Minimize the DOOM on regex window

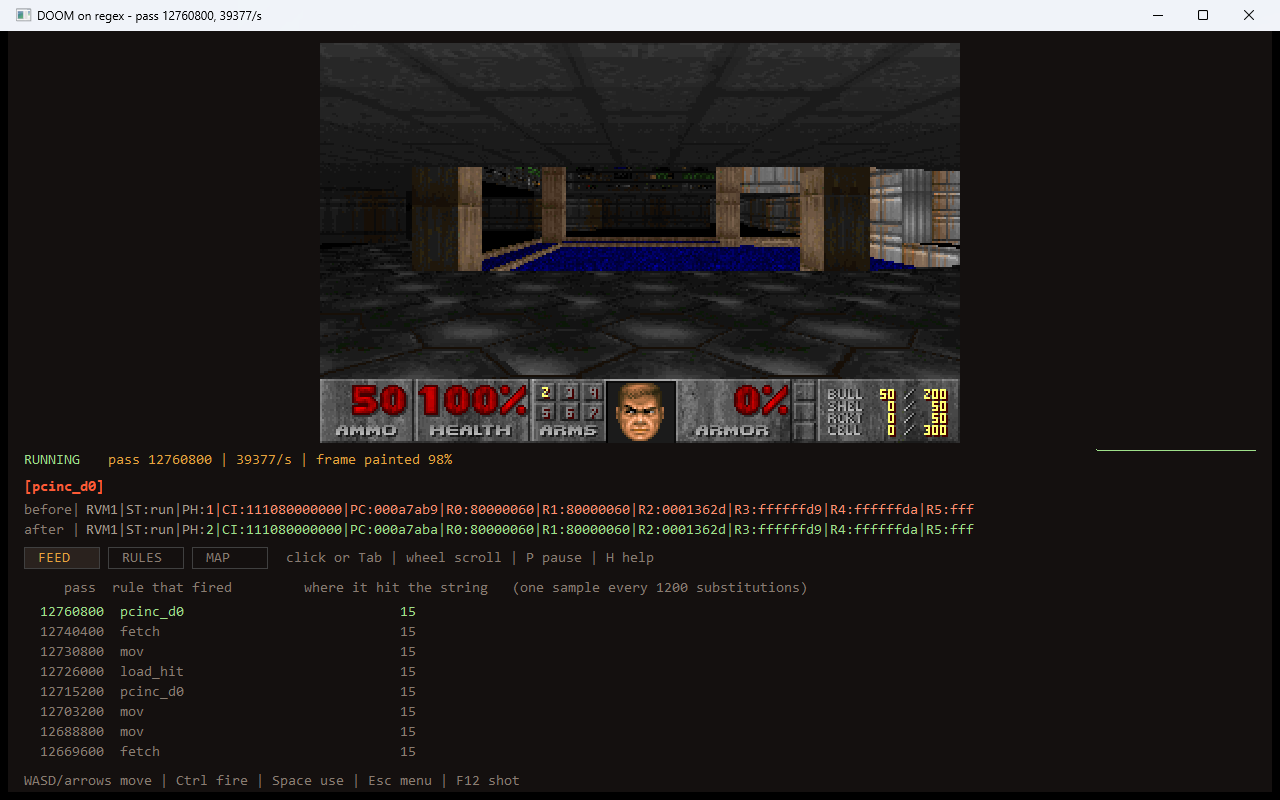[1157, 15]
